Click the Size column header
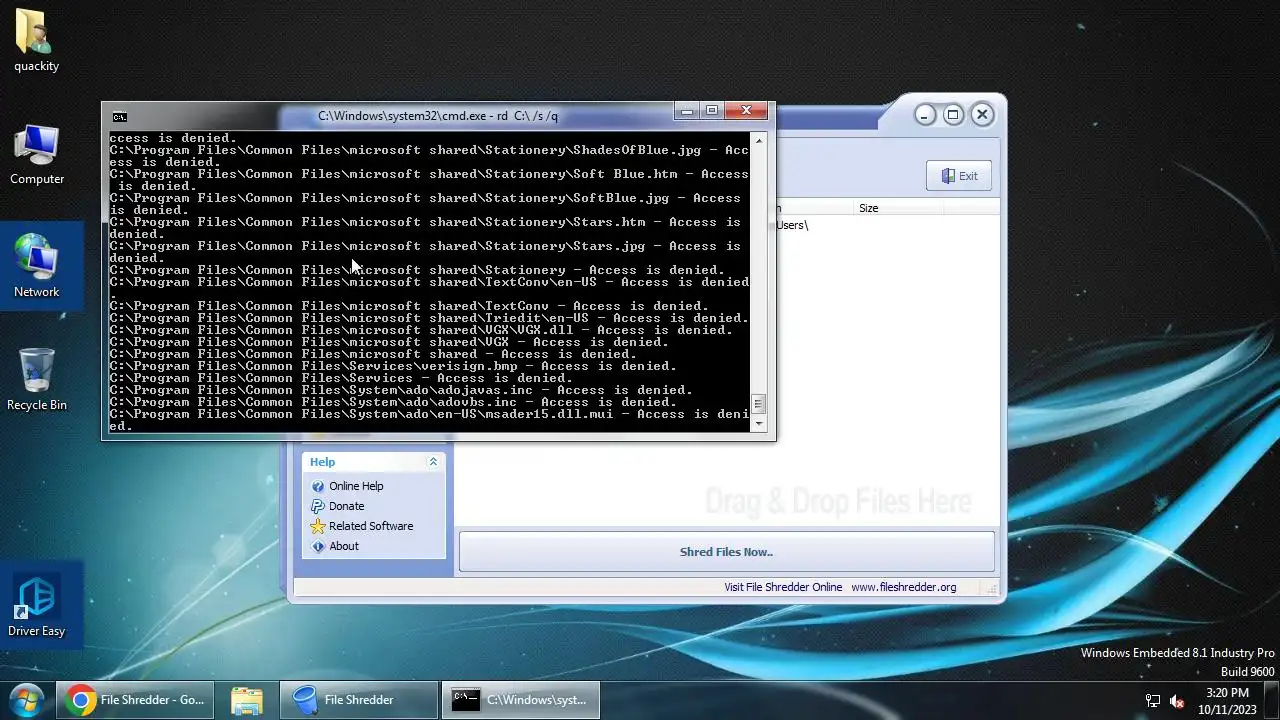The image size is (1280, 720). [x=898, y=208]
